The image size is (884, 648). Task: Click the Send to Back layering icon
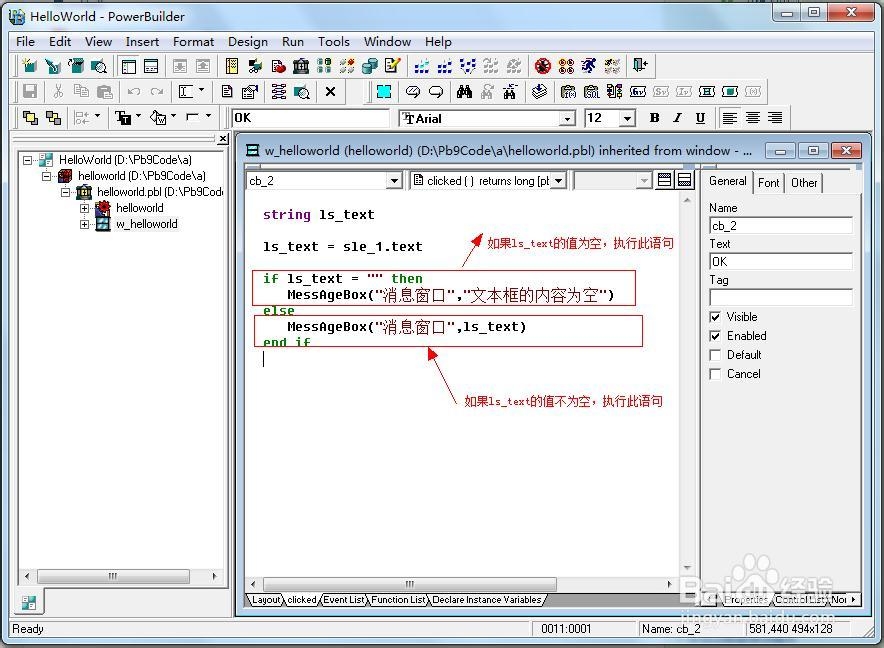tap(54, 118)
